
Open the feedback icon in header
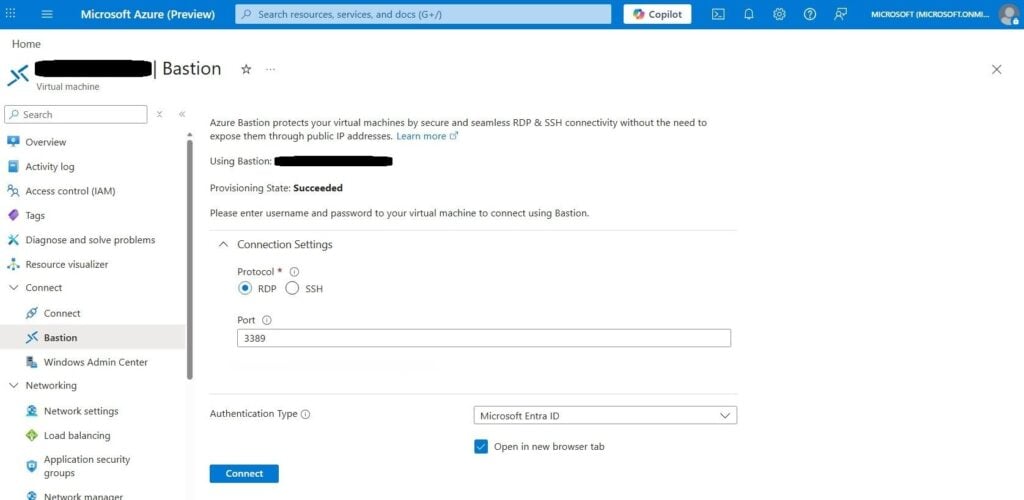840,14
